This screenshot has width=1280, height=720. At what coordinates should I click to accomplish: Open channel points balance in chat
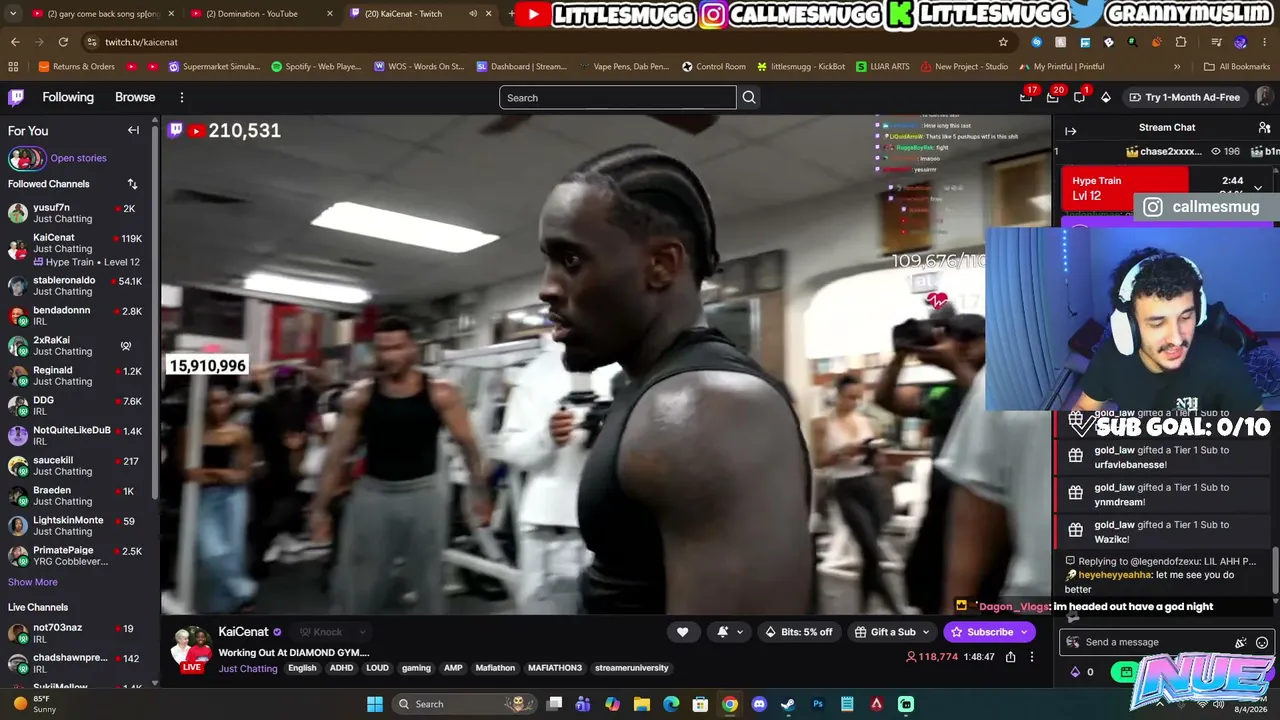coord(1082,672)
